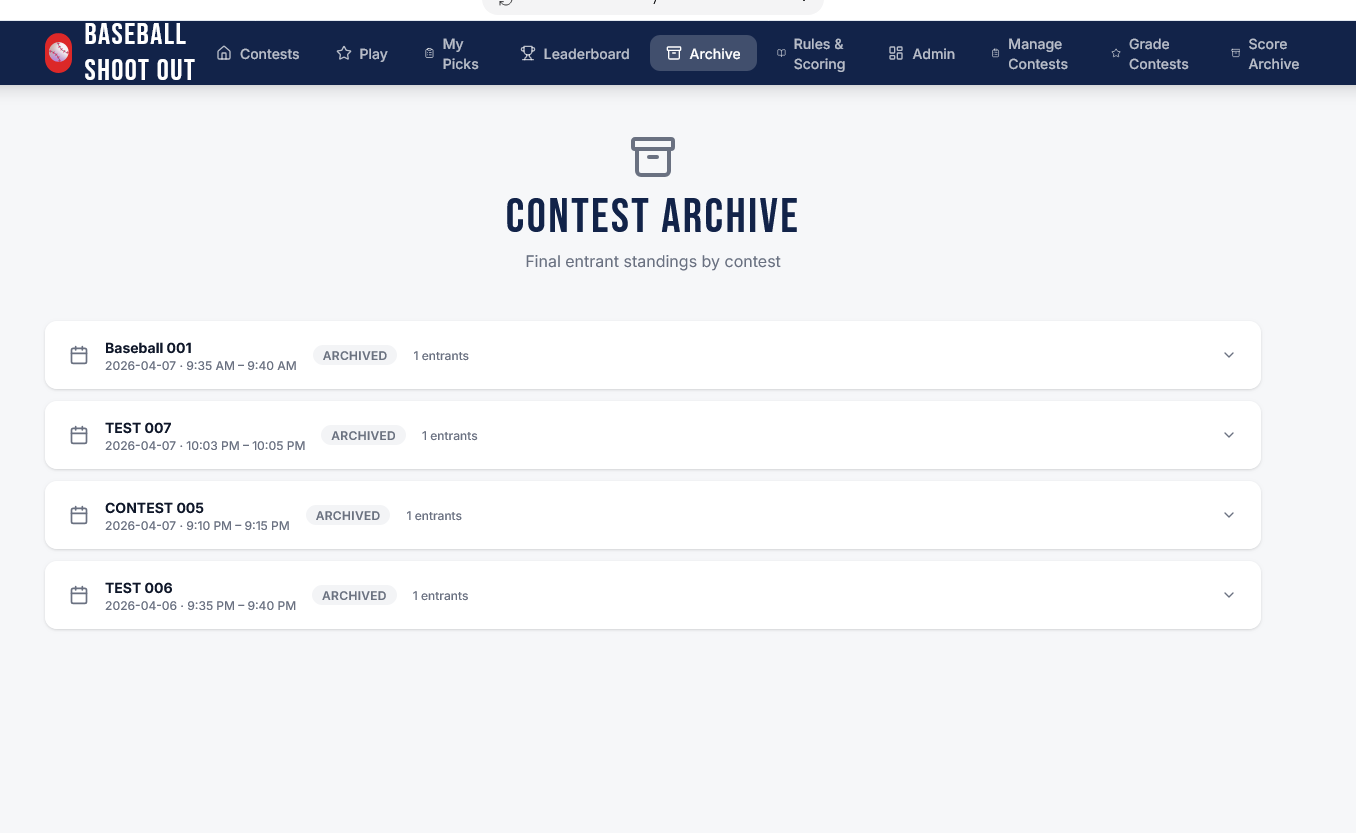Click the trophy icon for Leaderboard
Viewport: 1356px width, 833px height.
coord(528,53)
